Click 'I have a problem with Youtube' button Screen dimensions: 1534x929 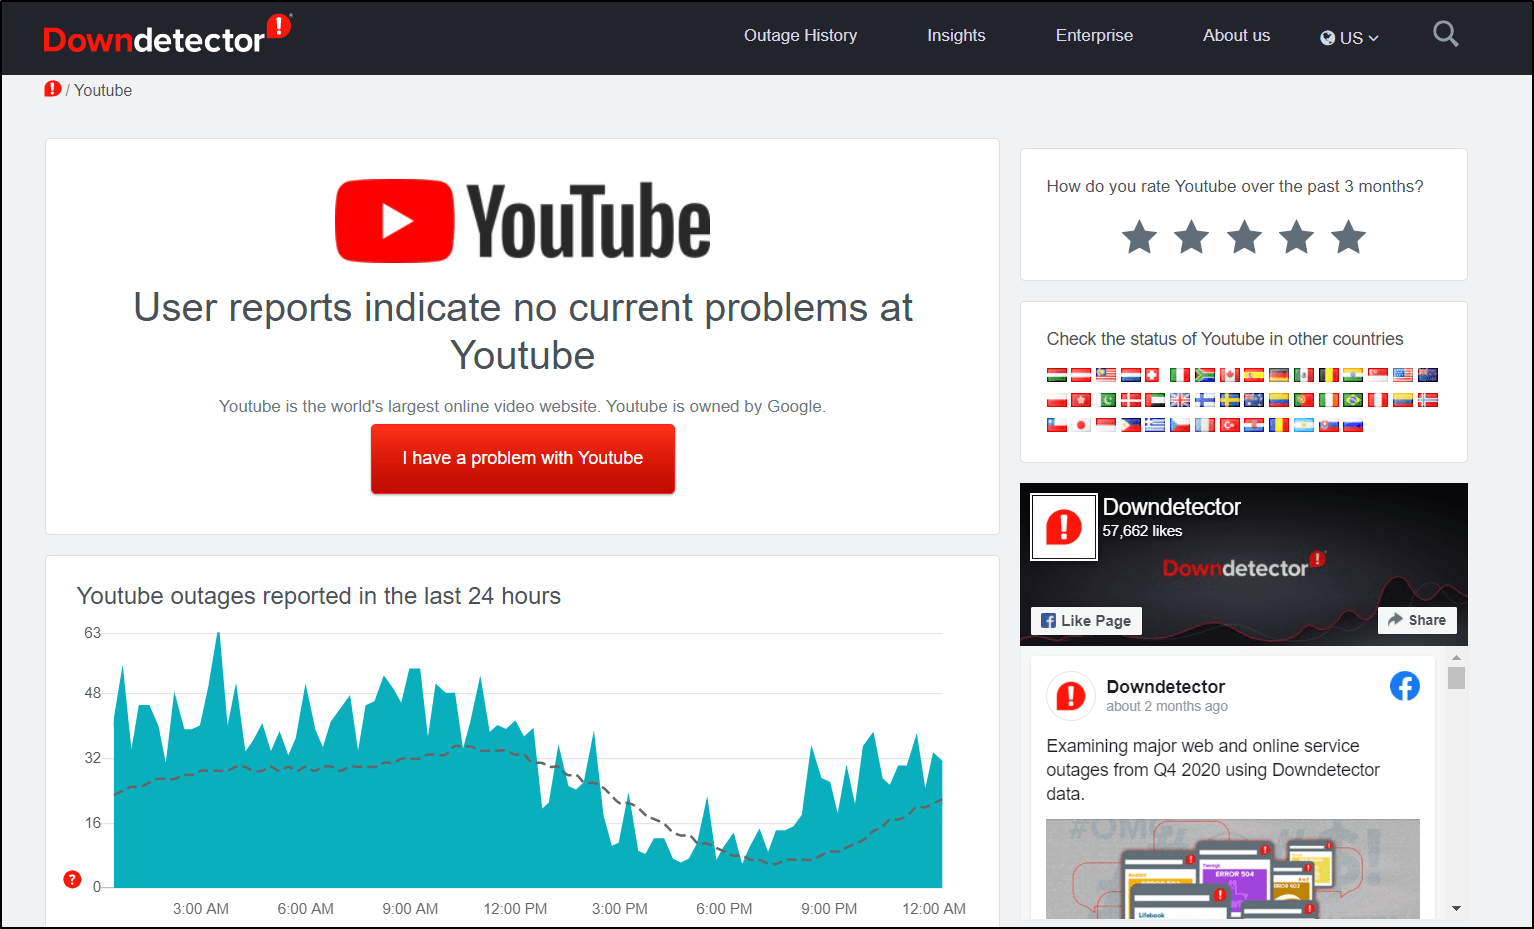[x=523, y=458]
